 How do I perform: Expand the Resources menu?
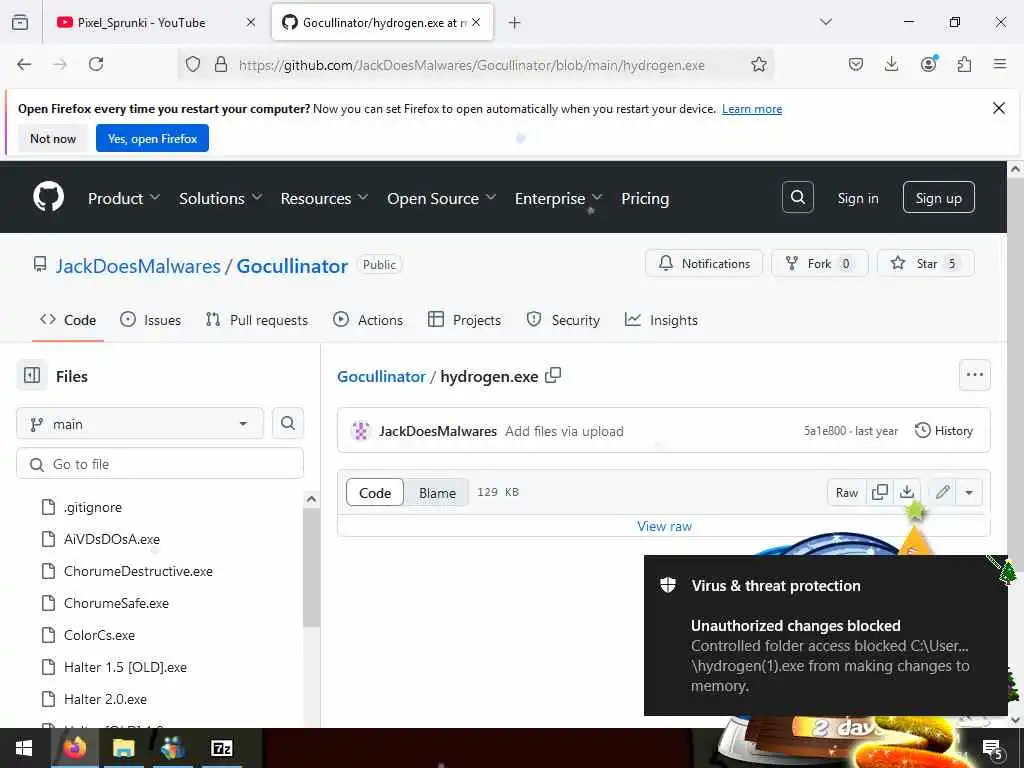click(x=324, y=198)
